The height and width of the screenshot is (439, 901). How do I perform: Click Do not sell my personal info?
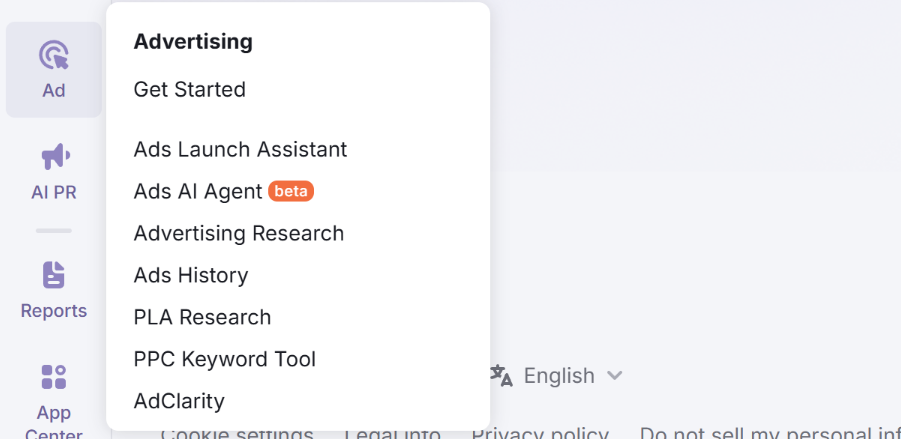coord(770,434)
